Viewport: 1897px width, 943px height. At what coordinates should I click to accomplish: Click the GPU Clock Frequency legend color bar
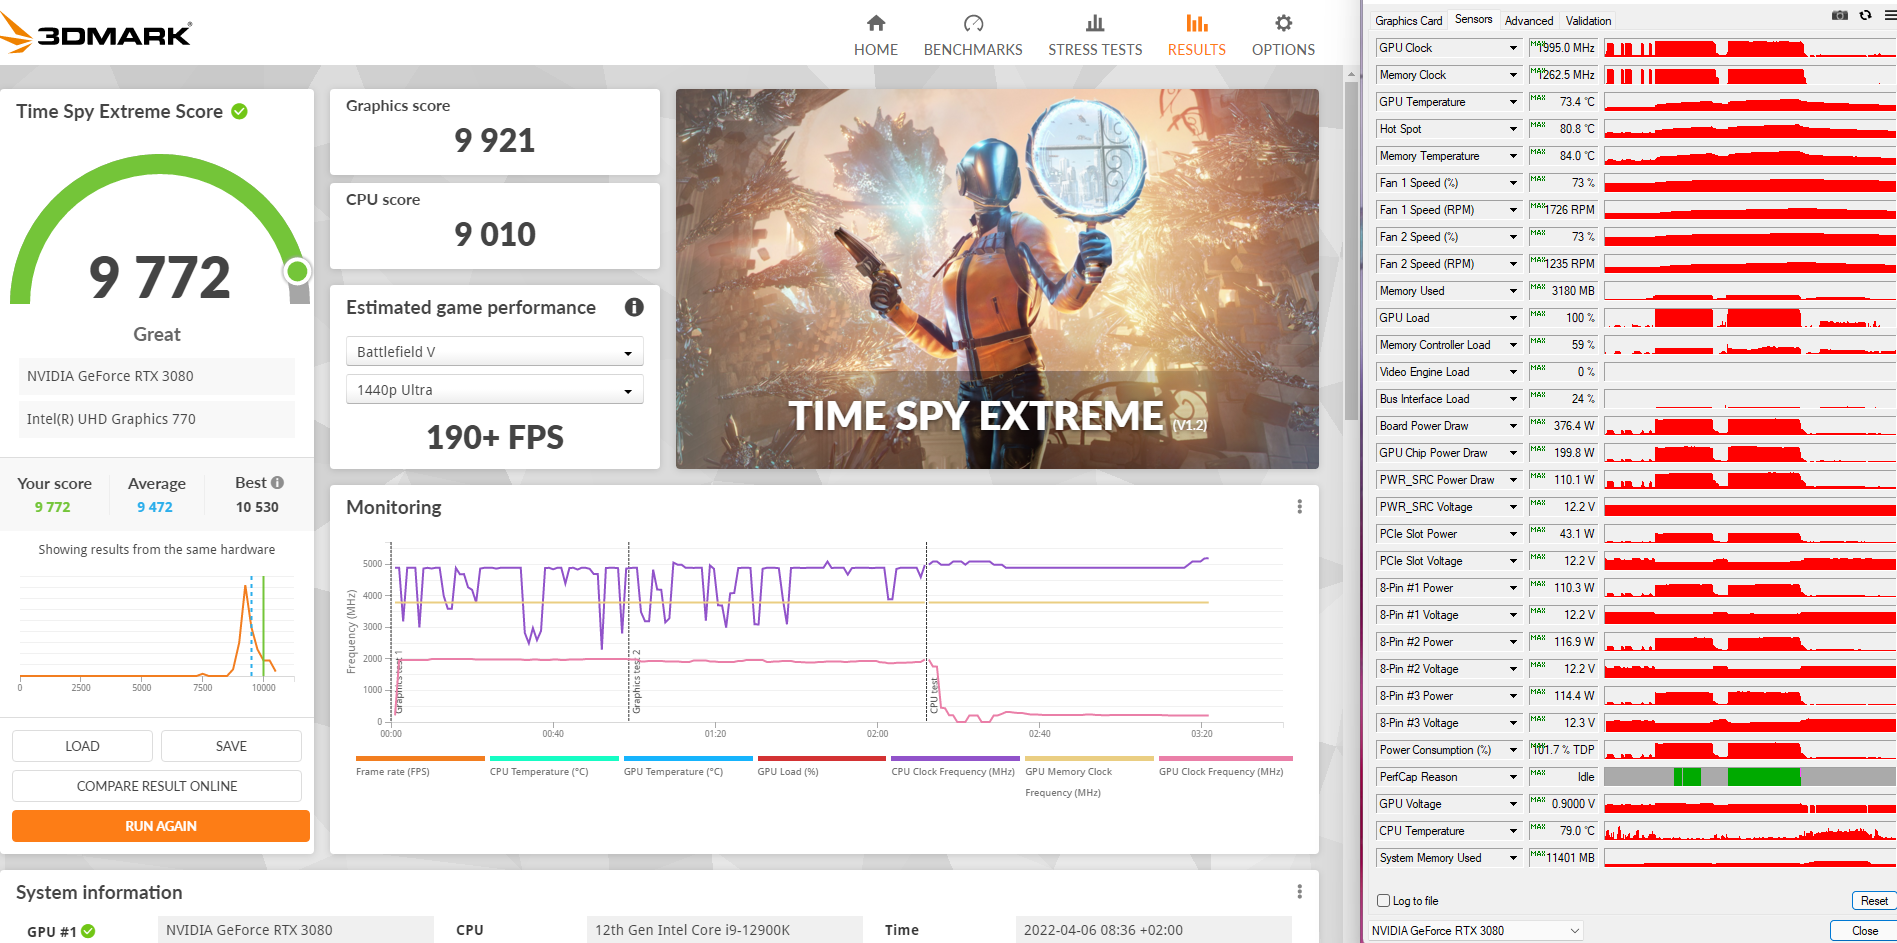pyautogui.click(x=1225, y=758)
